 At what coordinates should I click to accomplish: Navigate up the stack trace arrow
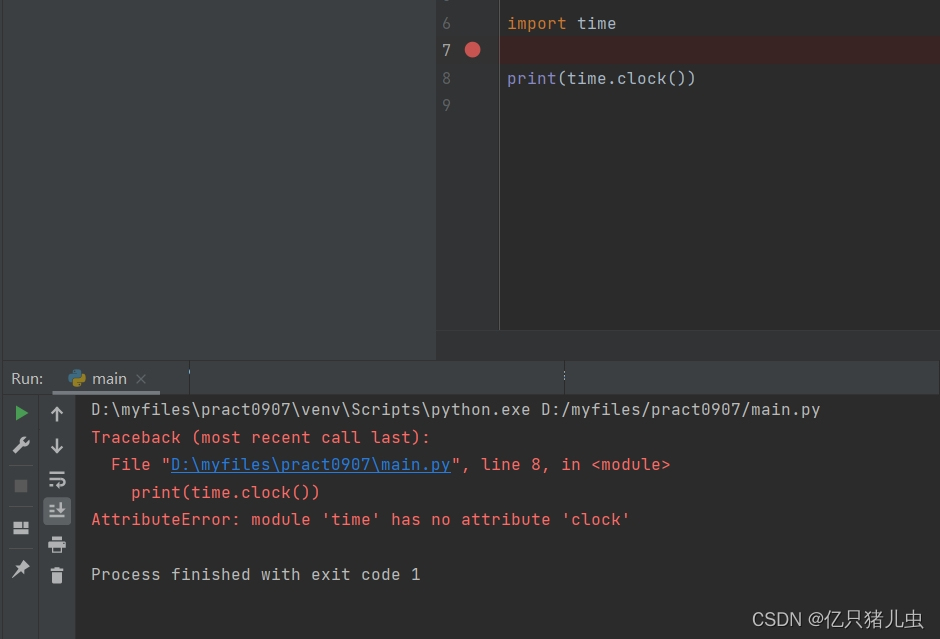(x=57, y=412)
